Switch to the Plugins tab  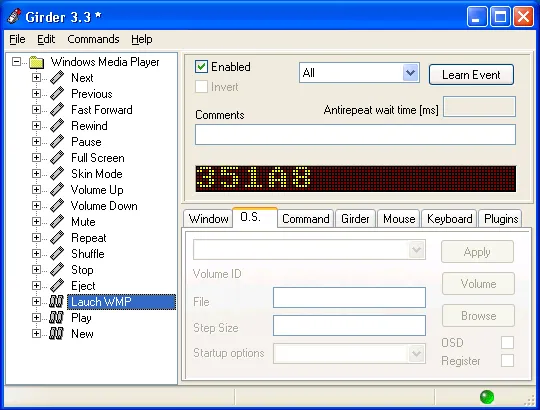pyautogui.click(x=501, y=219)
